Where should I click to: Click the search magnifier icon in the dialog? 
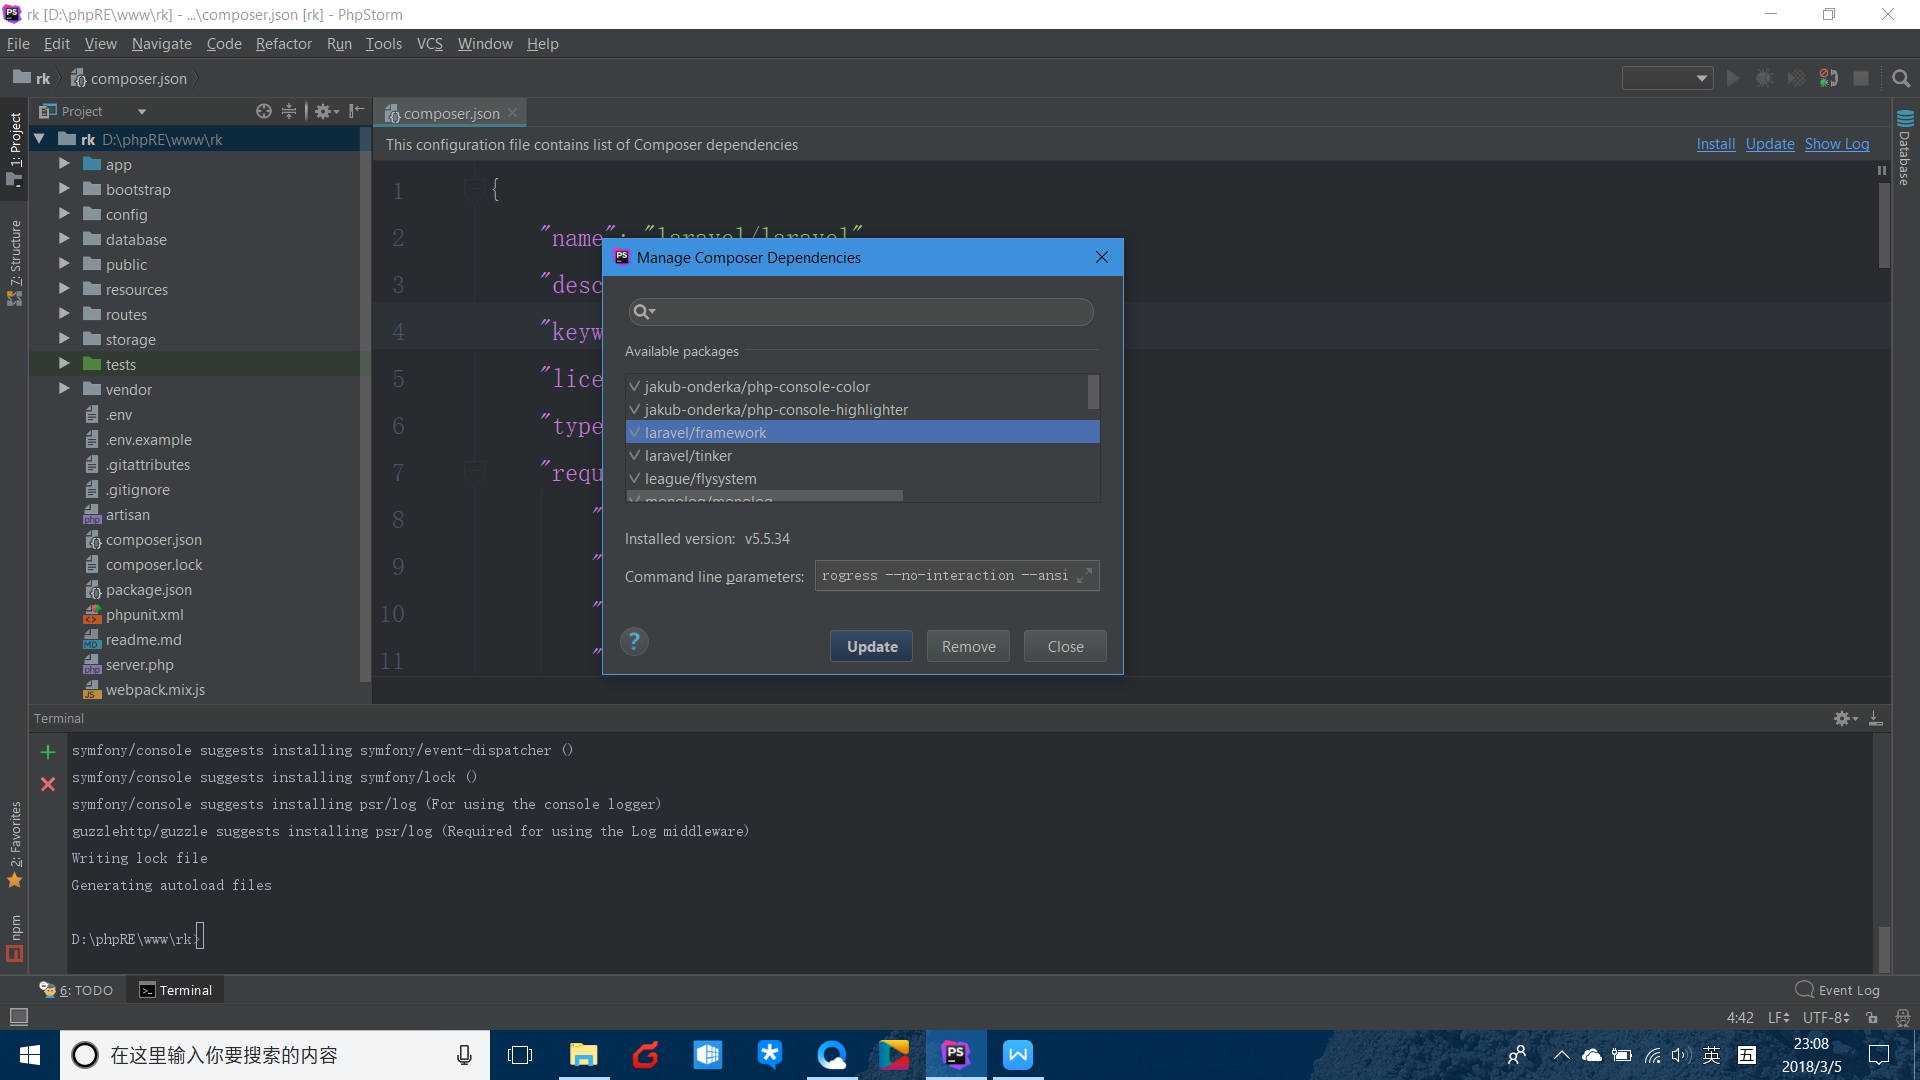pos(644,313)
